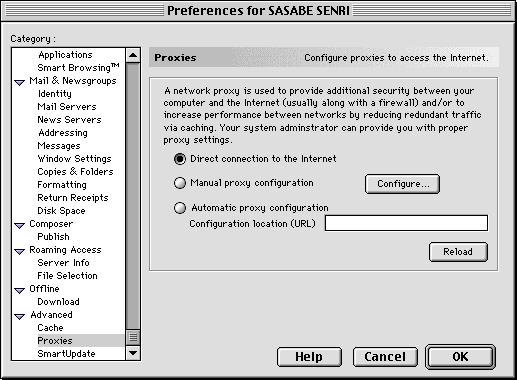Image resolution: width=517 pixels, height=380 pixels.
Task: Click the Reload button
Action: click(458, 252)
